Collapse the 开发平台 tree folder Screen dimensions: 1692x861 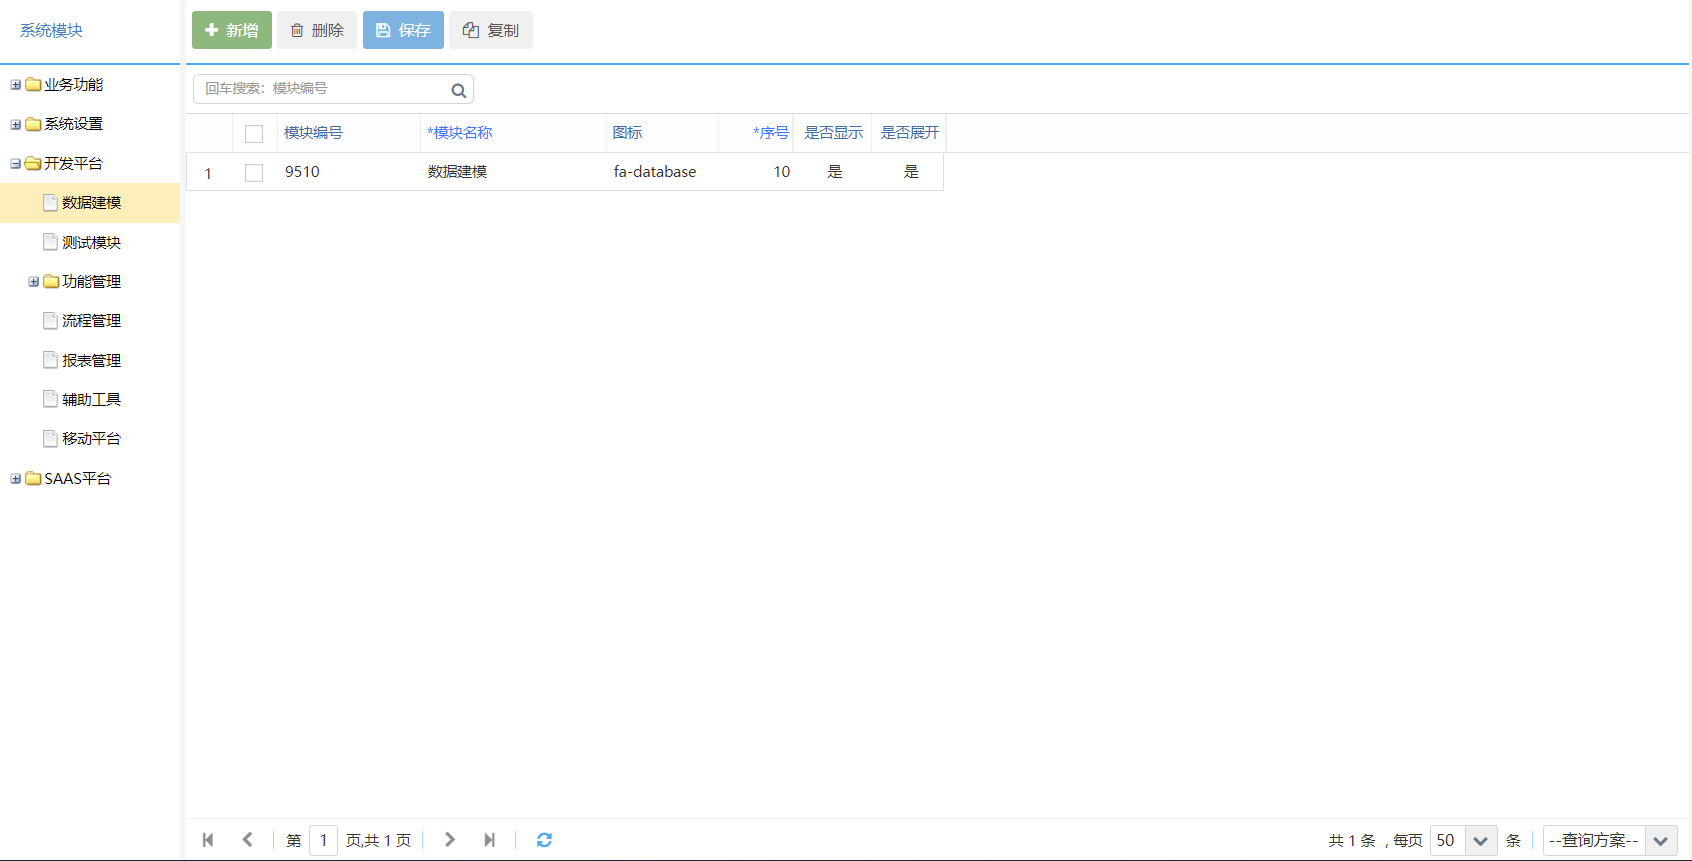click(x=16, y=164)
